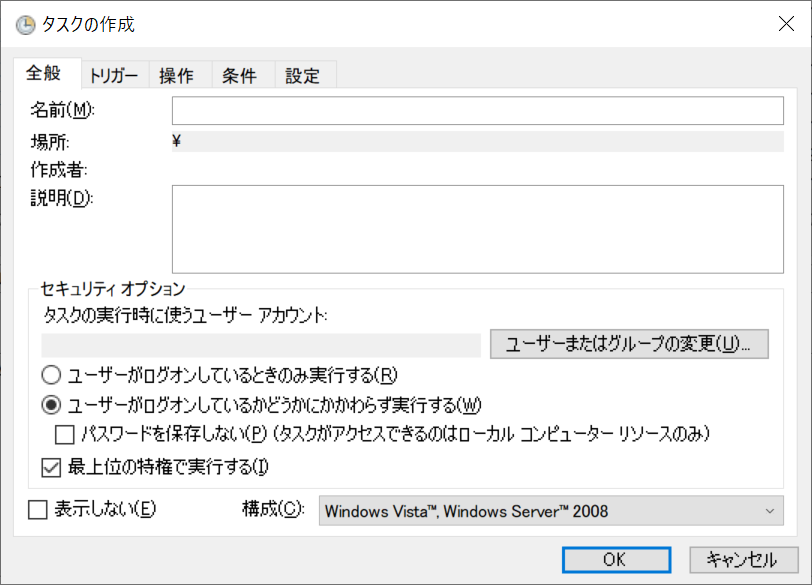
Task: Click the キャンセル button
Action: [744, 560]
